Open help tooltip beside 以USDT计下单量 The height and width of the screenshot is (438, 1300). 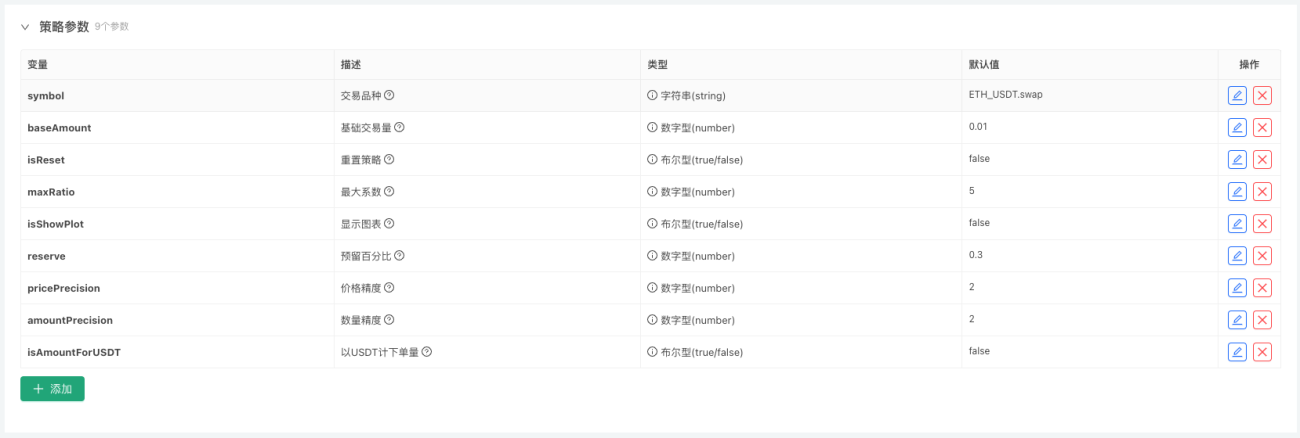427,351
